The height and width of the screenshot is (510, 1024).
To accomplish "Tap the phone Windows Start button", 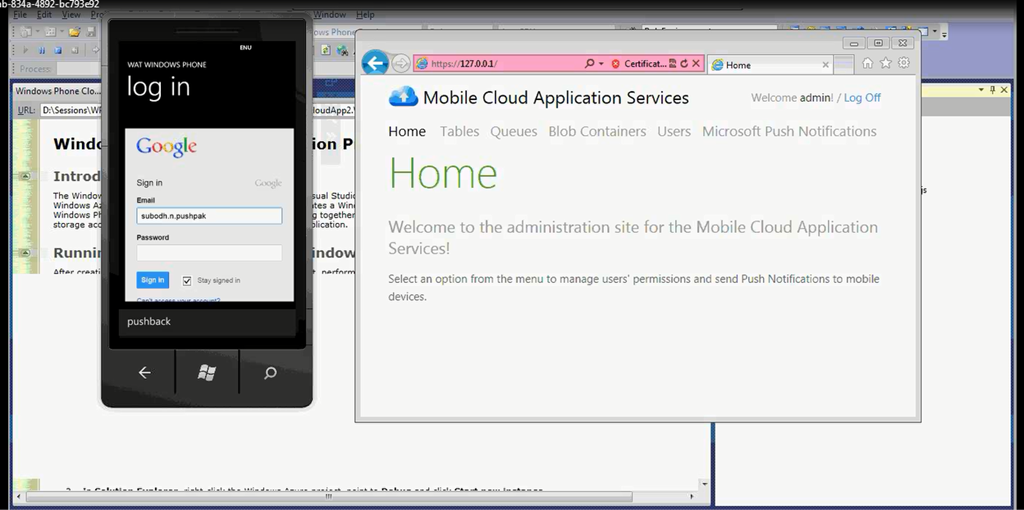I will pos(207,372).
